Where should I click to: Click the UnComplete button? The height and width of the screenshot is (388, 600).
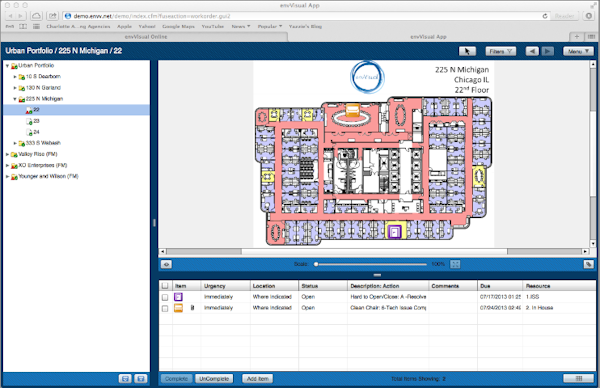214,378
